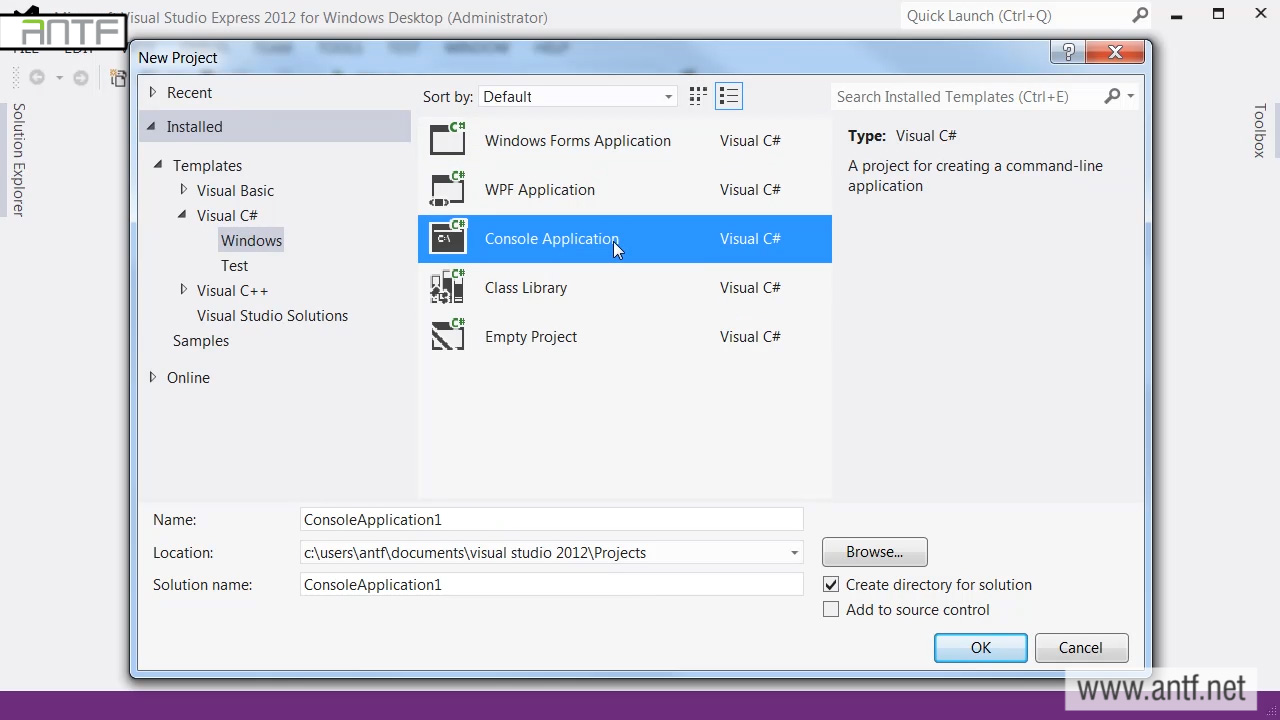This screenshot has height=720, width=1280.
Task: Open the Location path dropdown
Action: 794,553
